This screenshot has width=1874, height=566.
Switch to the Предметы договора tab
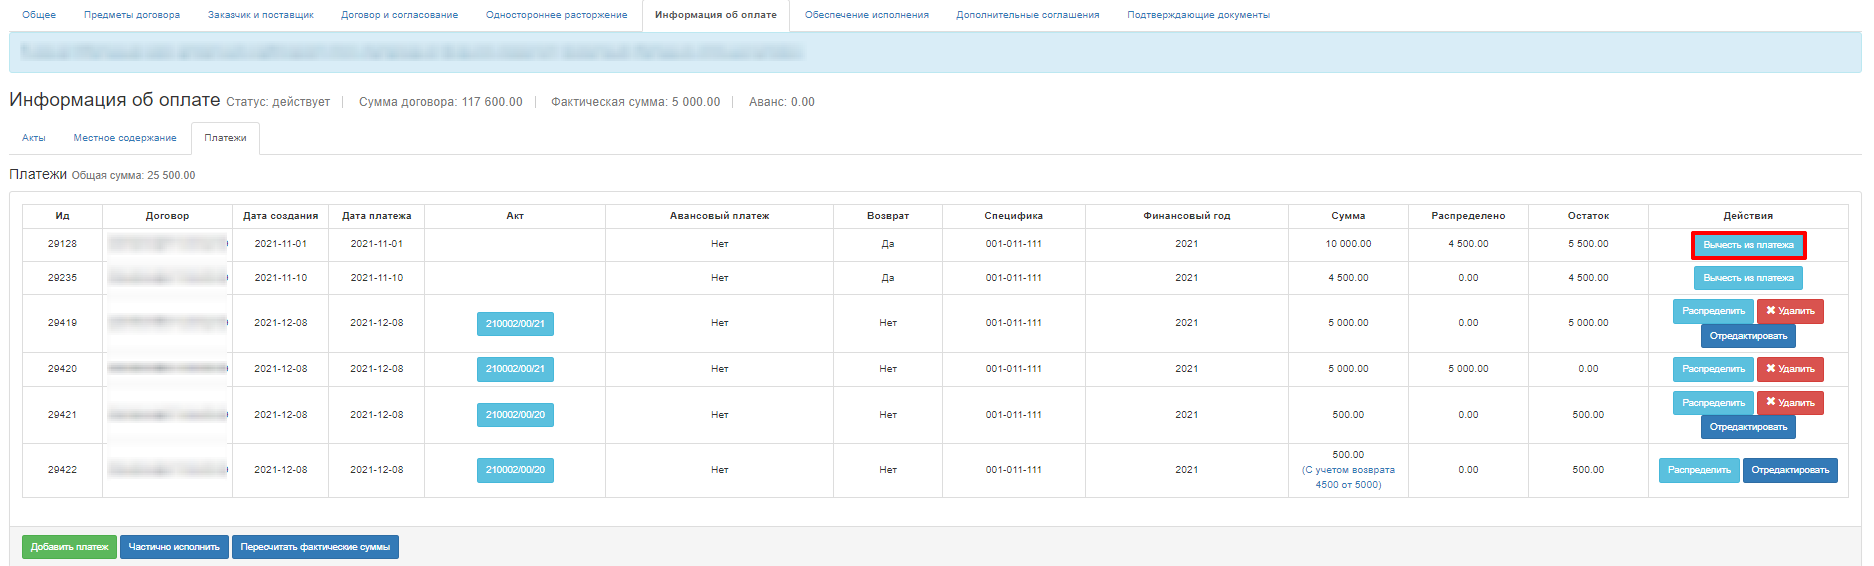(132, 15)
